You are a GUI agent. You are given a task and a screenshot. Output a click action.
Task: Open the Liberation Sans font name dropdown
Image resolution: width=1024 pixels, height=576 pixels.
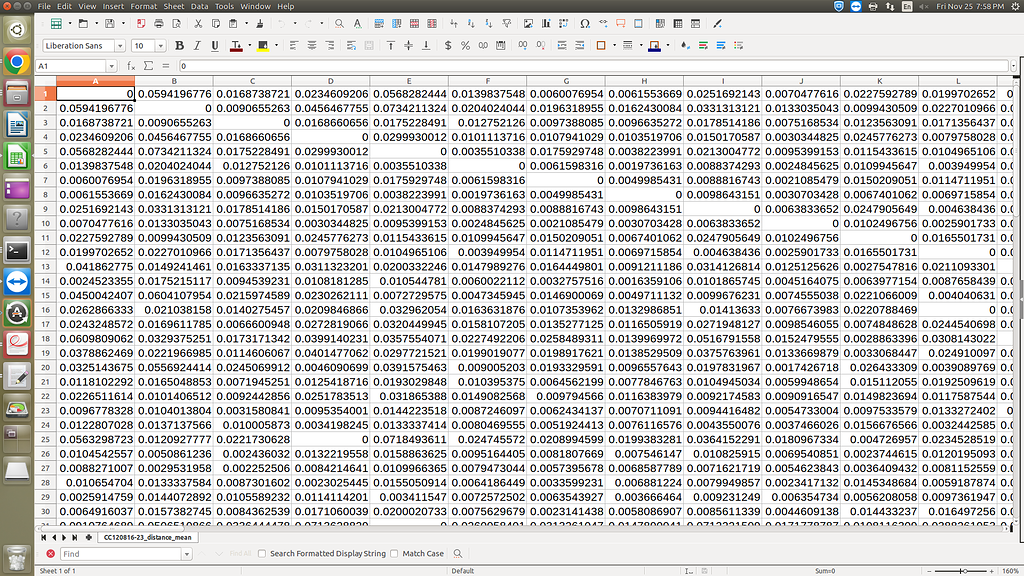coord(120,45)
